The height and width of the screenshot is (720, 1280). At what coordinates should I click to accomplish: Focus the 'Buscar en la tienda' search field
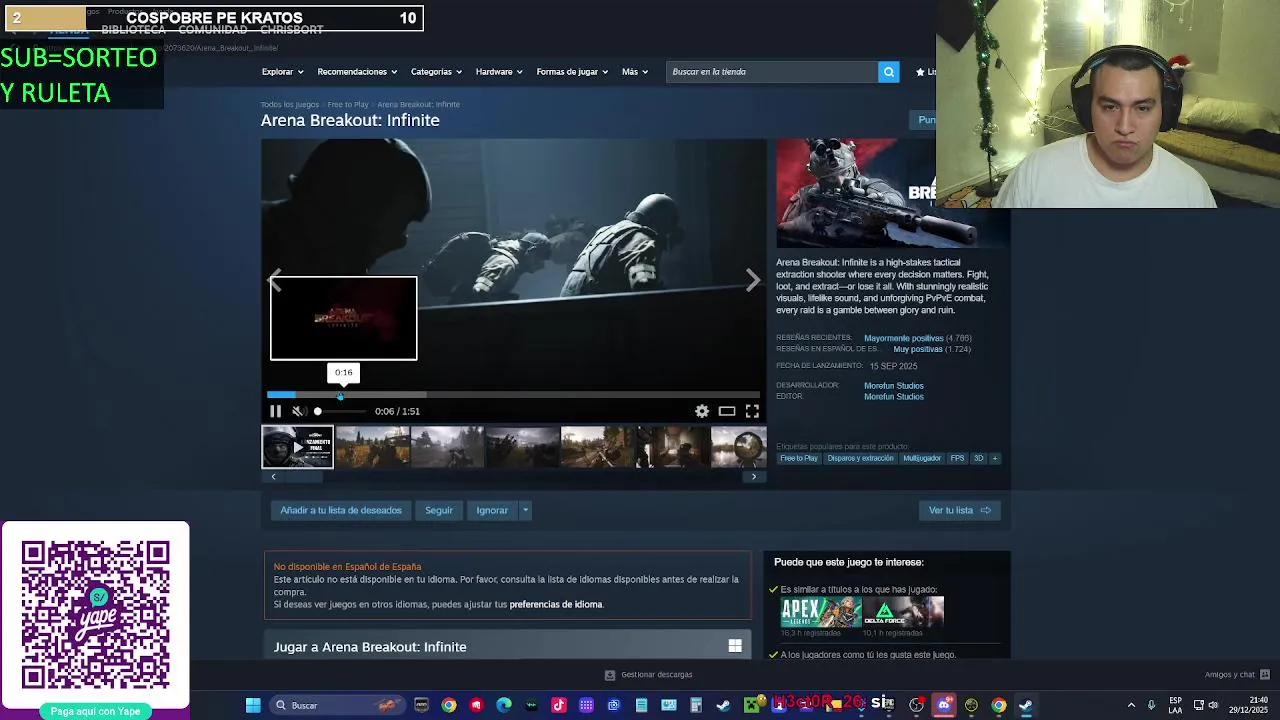pyautogui.click(x=772, y=72)
